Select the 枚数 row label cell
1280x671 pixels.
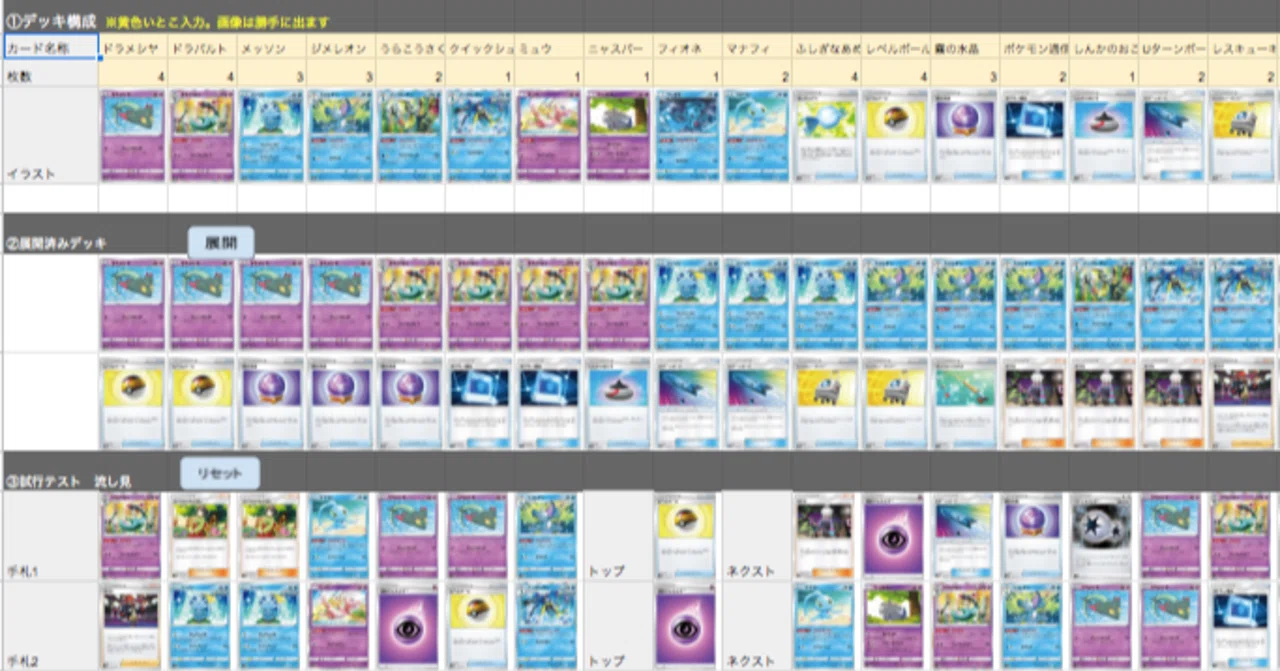pyautogui.click(x=50, y=74)
